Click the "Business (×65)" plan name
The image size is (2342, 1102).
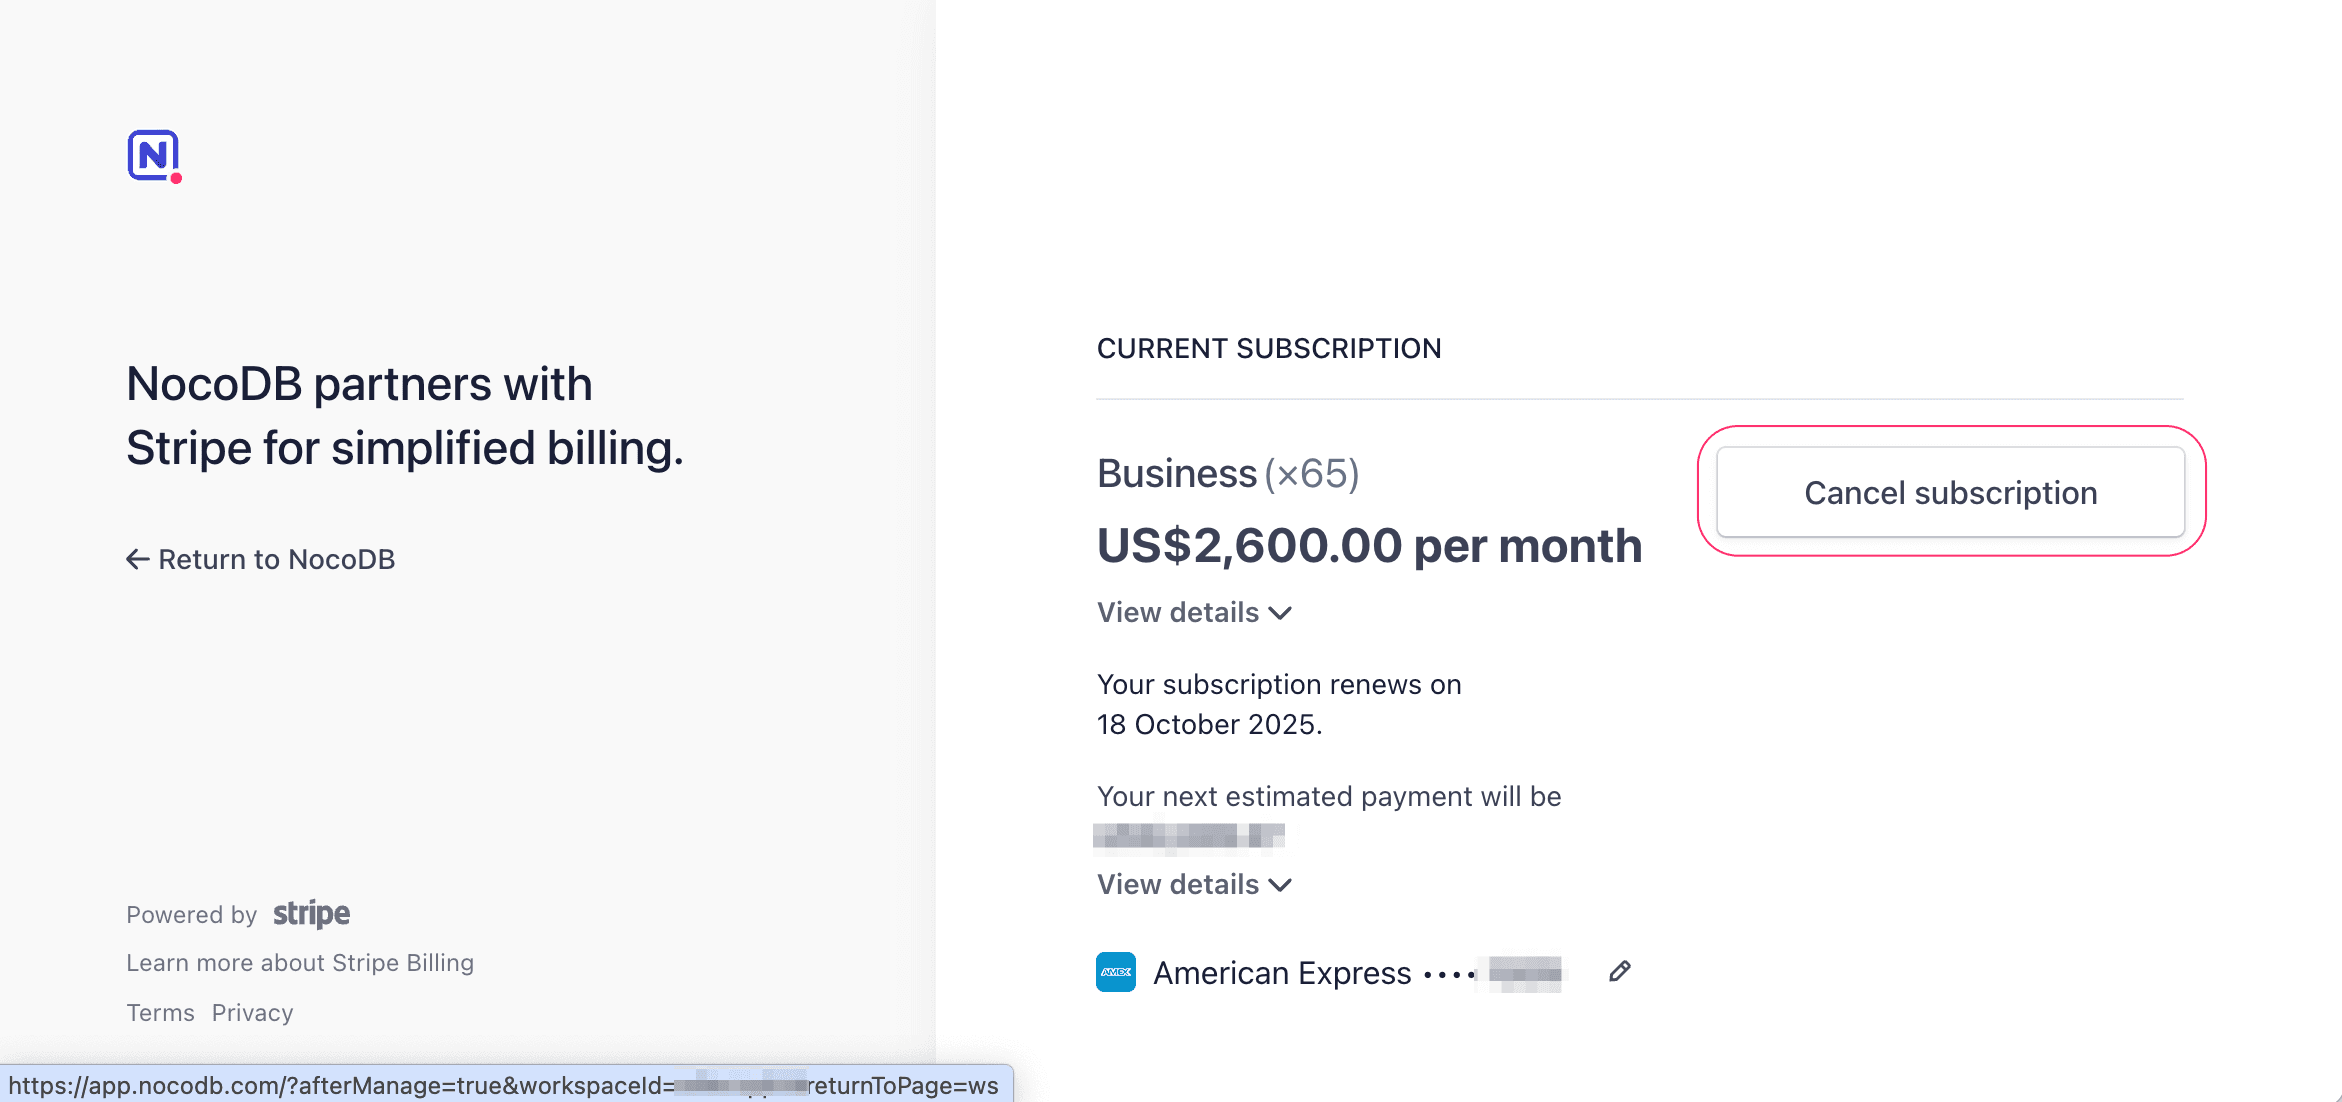click(x=1228, y=473)
